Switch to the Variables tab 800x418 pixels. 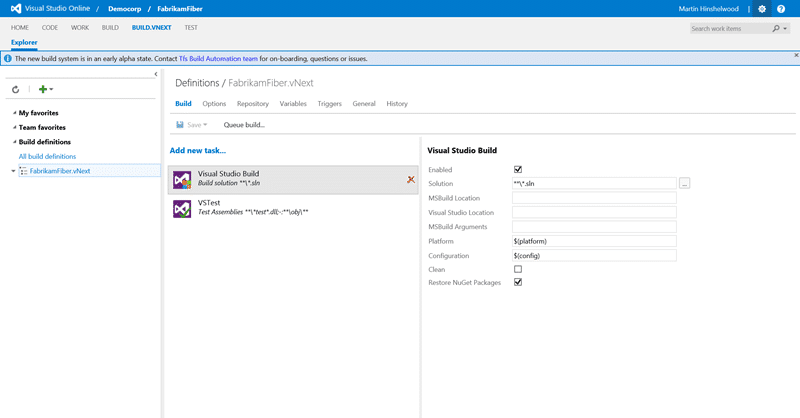293,104
